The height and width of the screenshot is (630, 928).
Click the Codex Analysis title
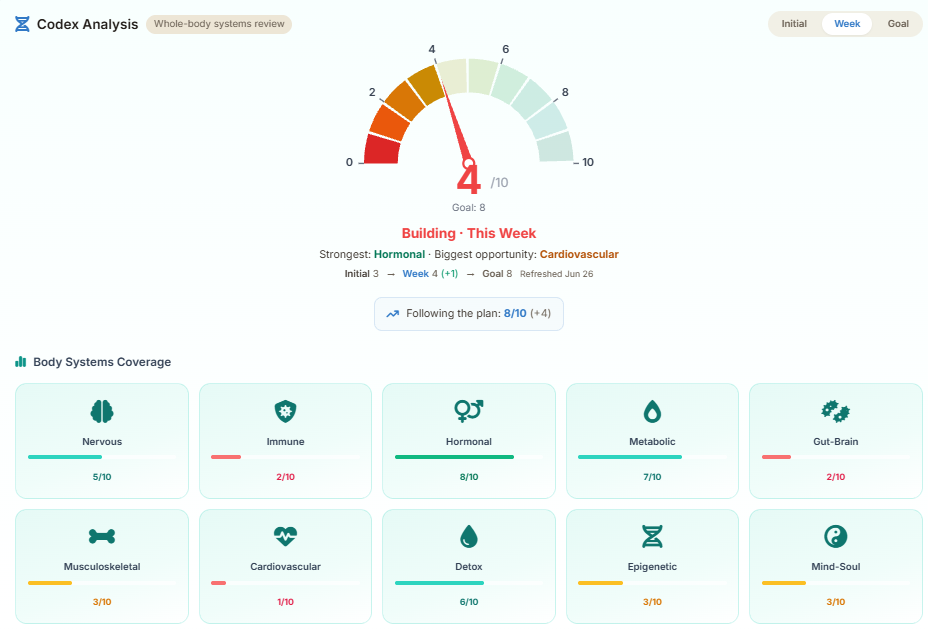tap(88, 24)
